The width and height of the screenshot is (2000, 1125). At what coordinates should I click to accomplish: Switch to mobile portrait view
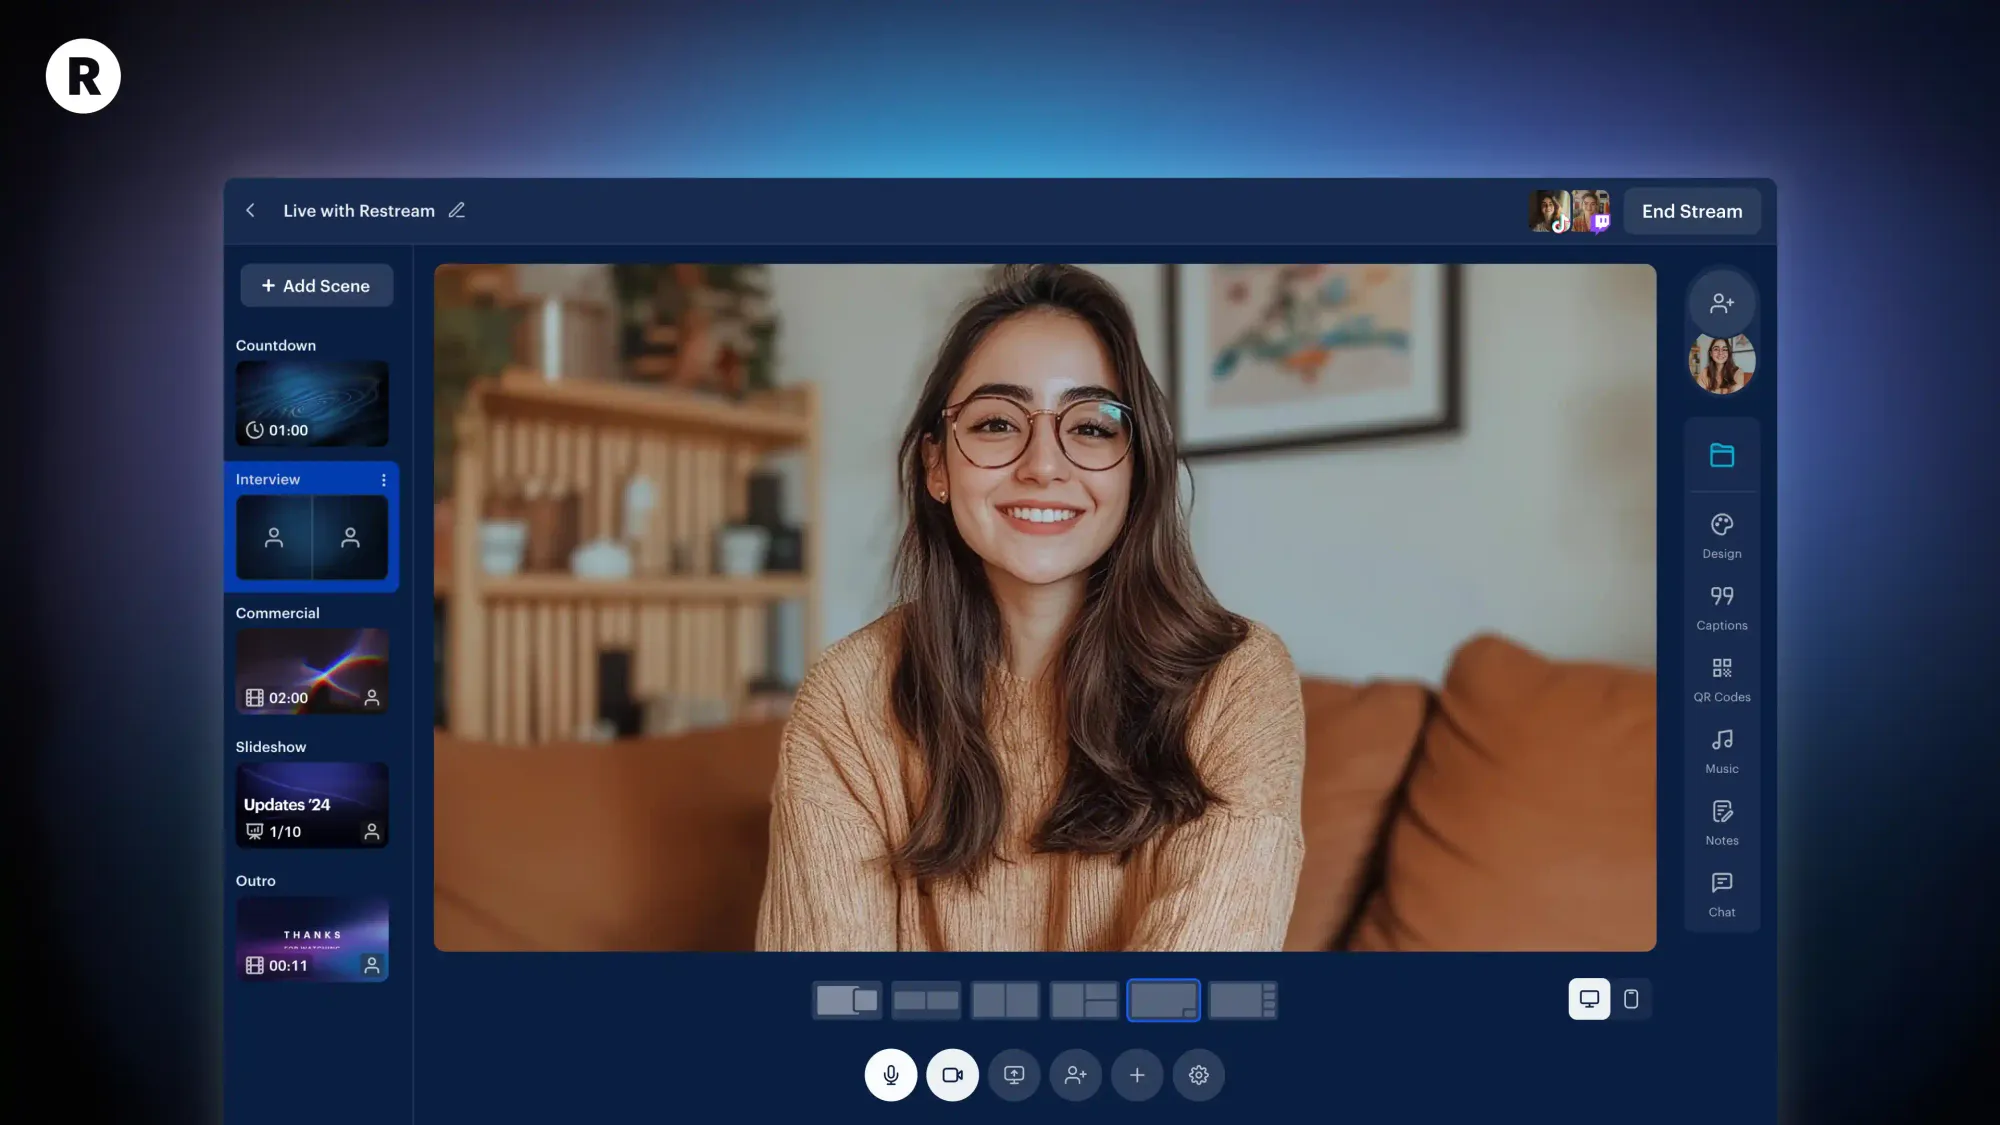pos(1631,999)
